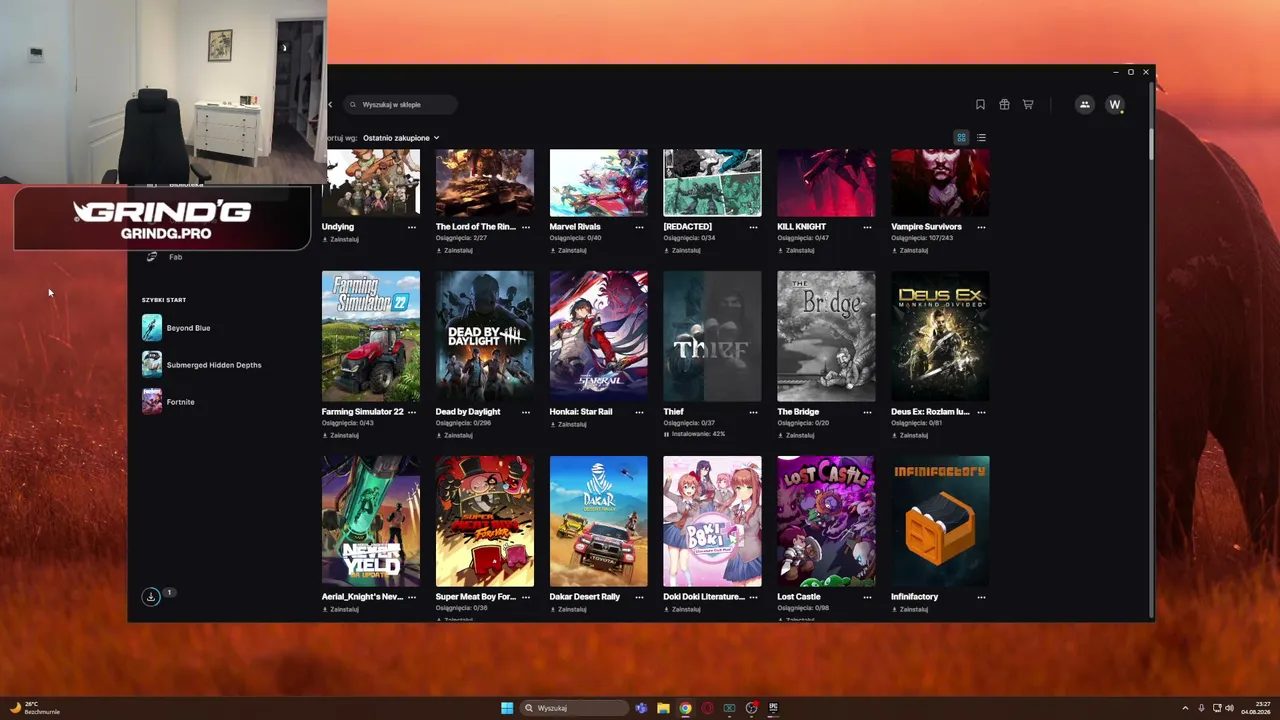Click Zainstaluj under Honkai: Star Rail
This screenshot has width=1280, height=720.
coord(568,424)
